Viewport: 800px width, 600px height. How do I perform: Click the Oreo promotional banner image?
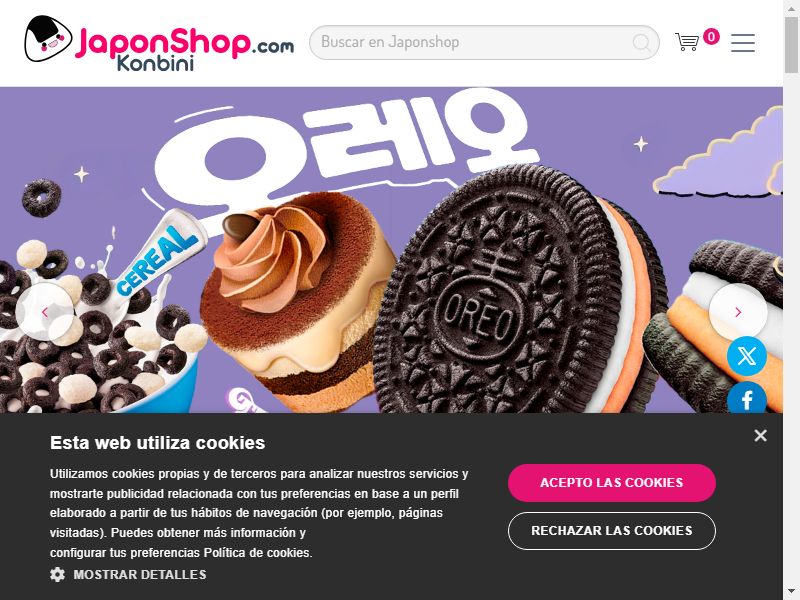[x=391, y=250]
